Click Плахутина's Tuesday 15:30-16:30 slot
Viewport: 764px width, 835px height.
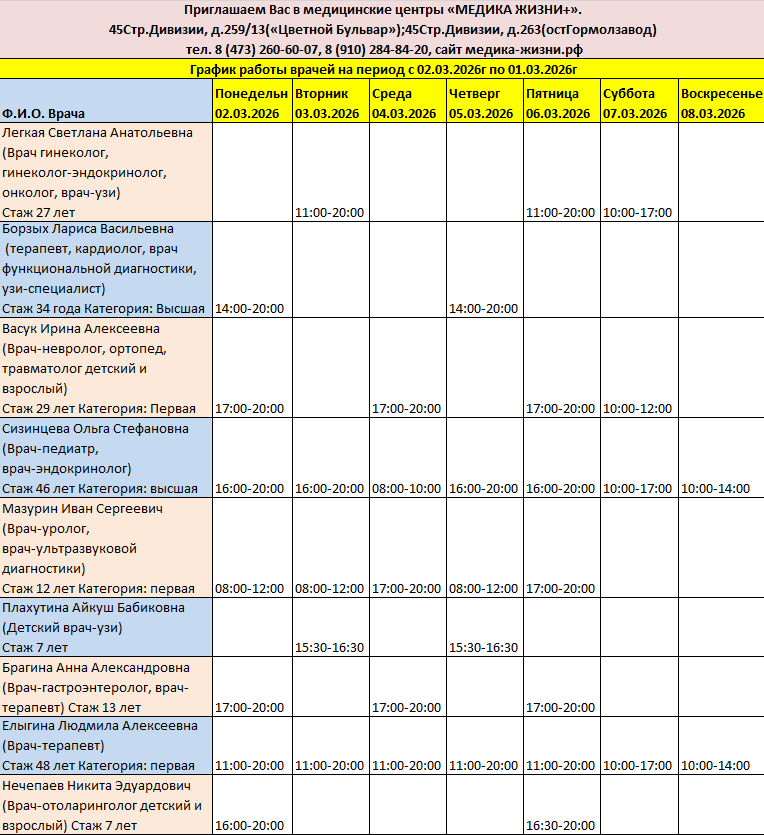(x=330, y=648)
